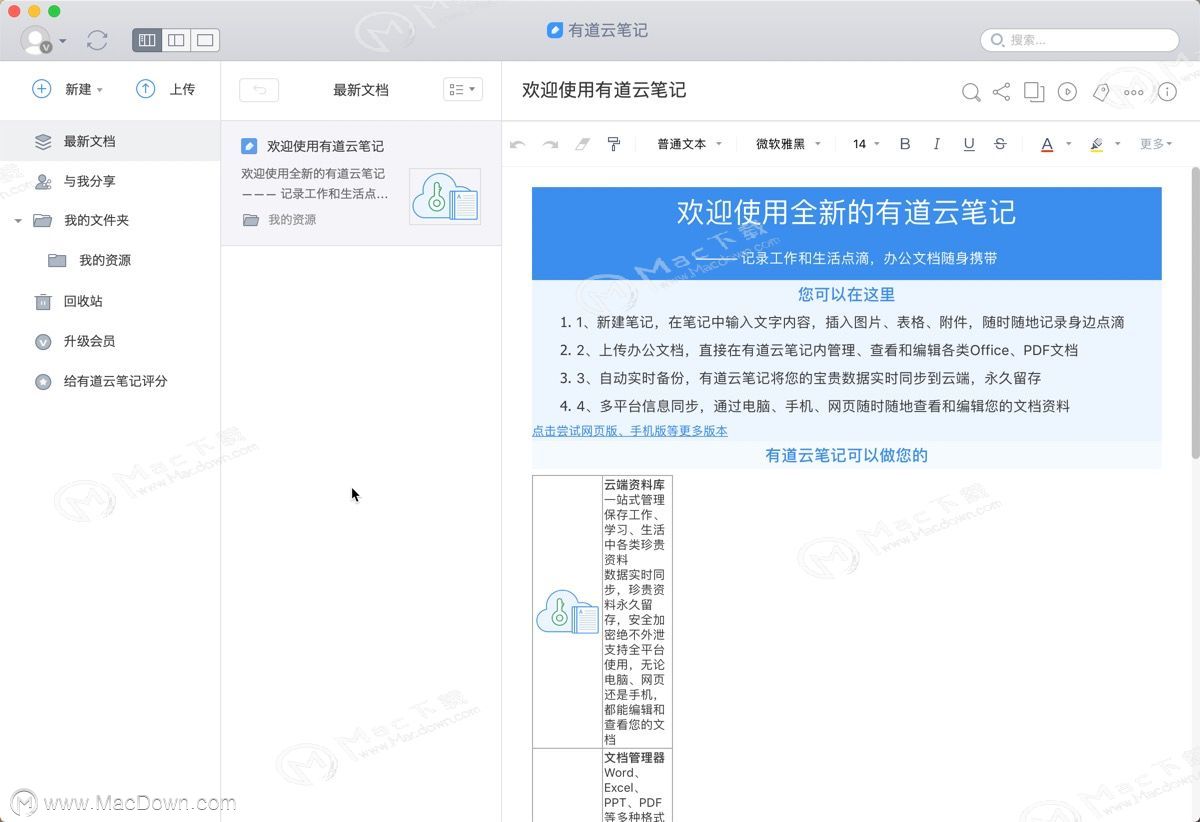Viewport: 1200px width, 822px height.
Task: Open the font color picker arrow
Action: click(x=1068, y=144)
